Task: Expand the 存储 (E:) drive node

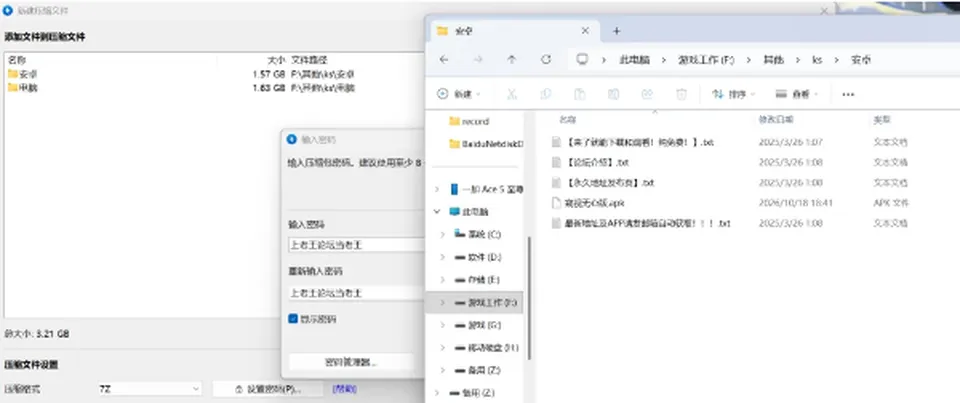Action: pos(442,280)
